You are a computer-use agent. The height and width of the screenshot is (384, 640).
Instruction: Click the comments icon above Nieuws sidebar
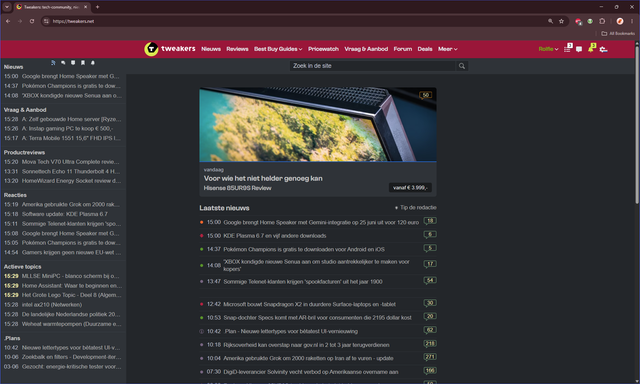pyautogui.click(x=63, y=63)
